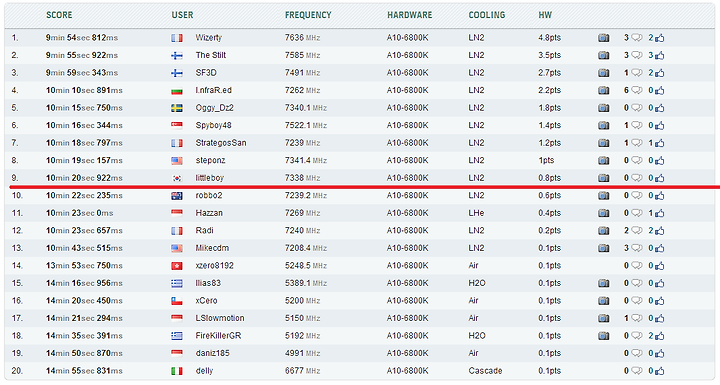Click France flag next to StrategosSan

coord(177,143)
